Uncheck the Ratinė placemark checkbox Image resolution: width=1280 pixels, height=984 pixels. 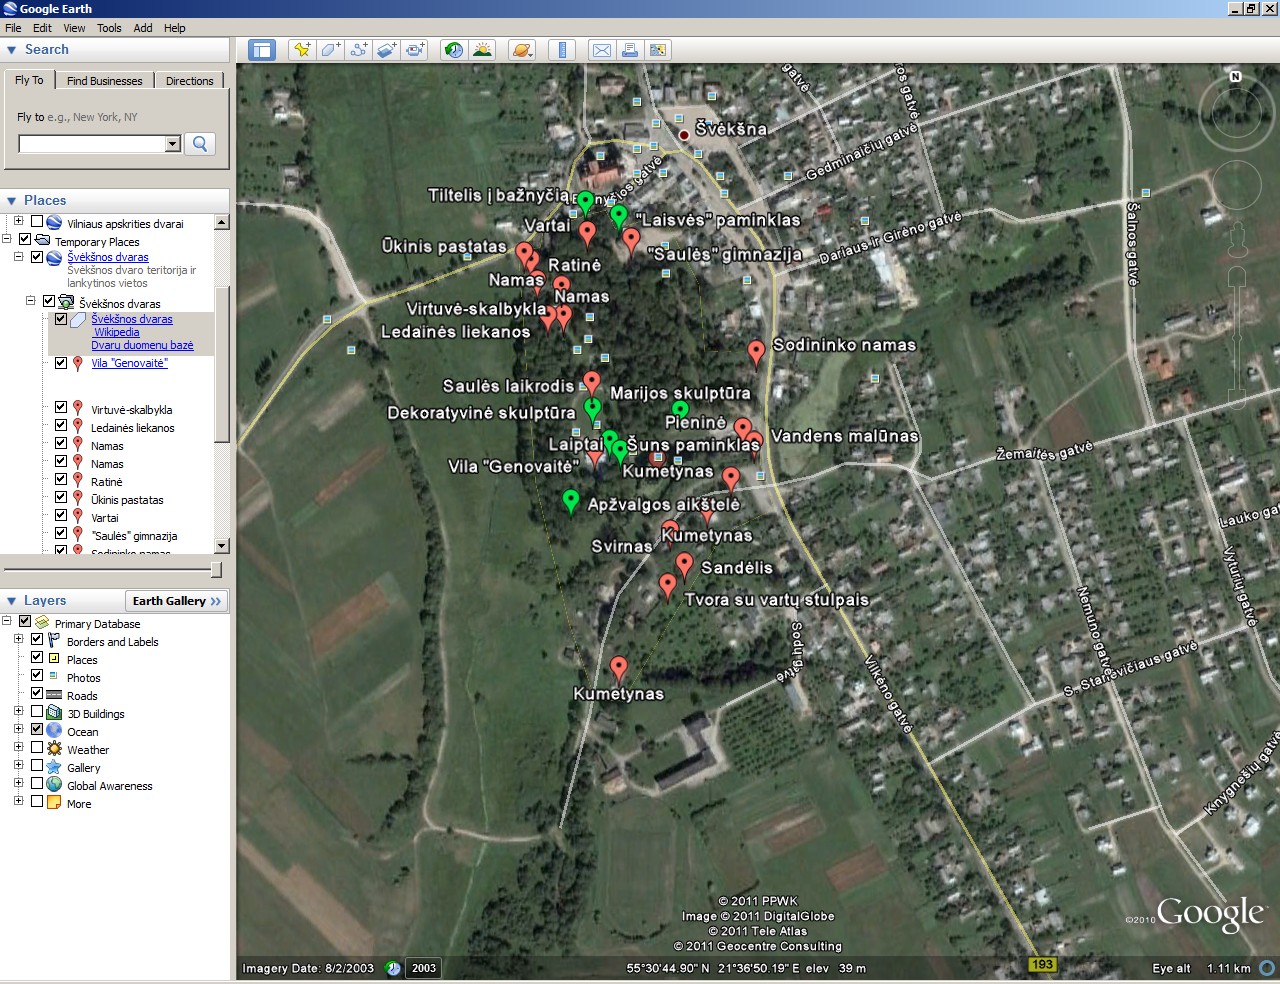61,480
